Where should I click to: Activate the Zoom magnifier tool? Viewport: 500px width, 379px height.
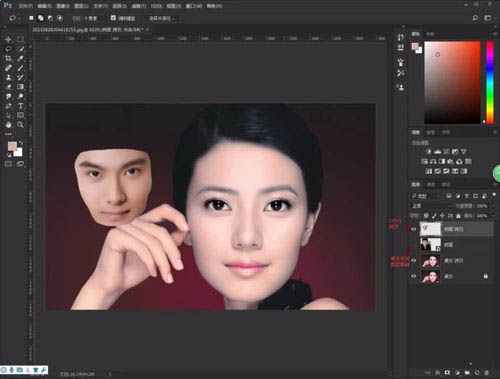point(20,125)
